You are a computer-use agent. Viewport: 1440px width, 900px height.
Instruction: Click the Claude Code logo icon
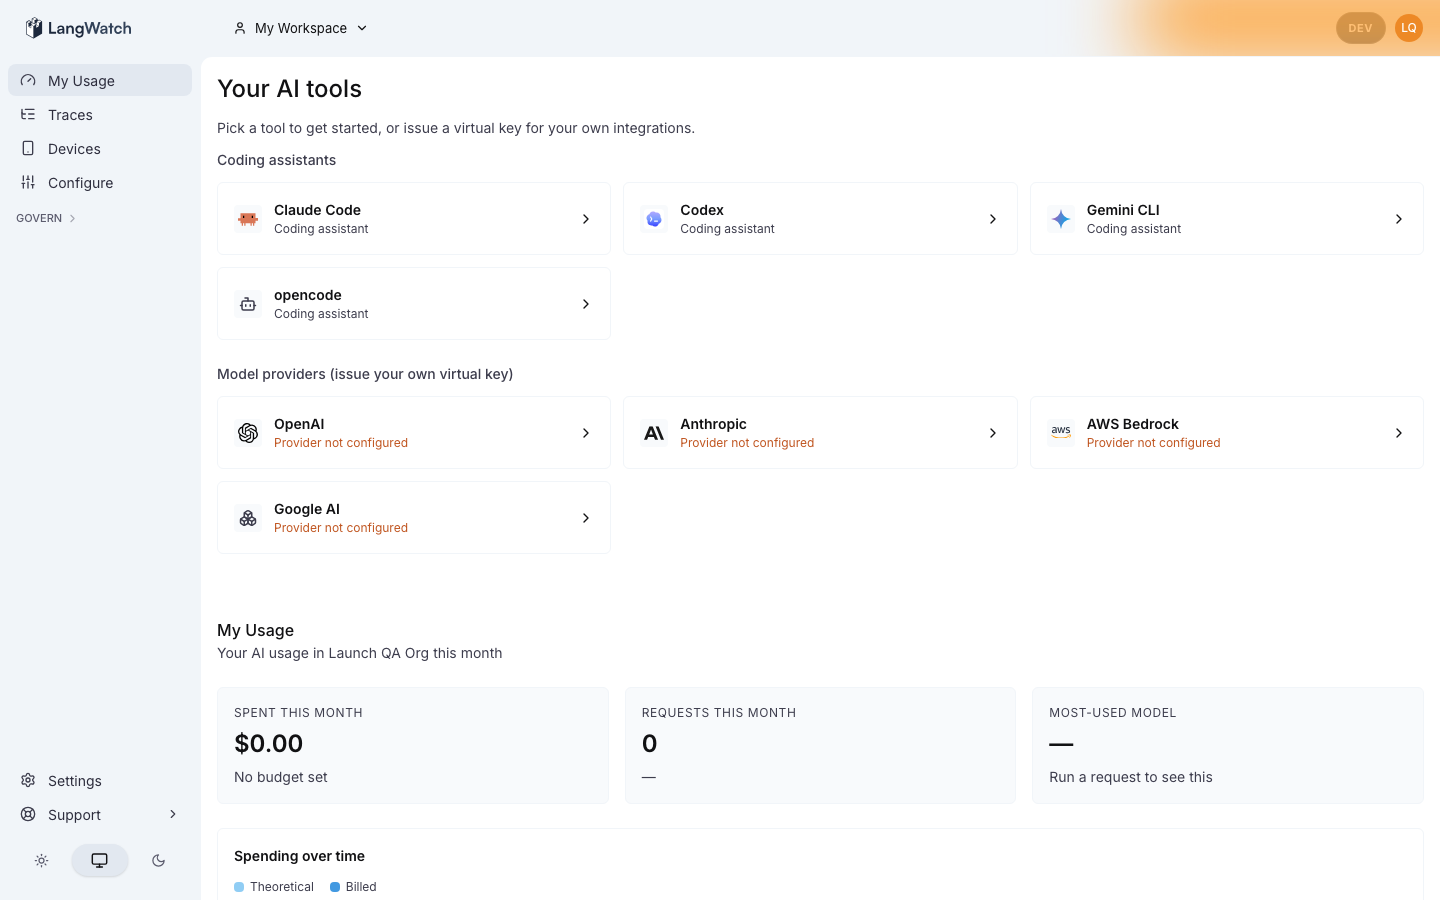click(x=248, y=219)
